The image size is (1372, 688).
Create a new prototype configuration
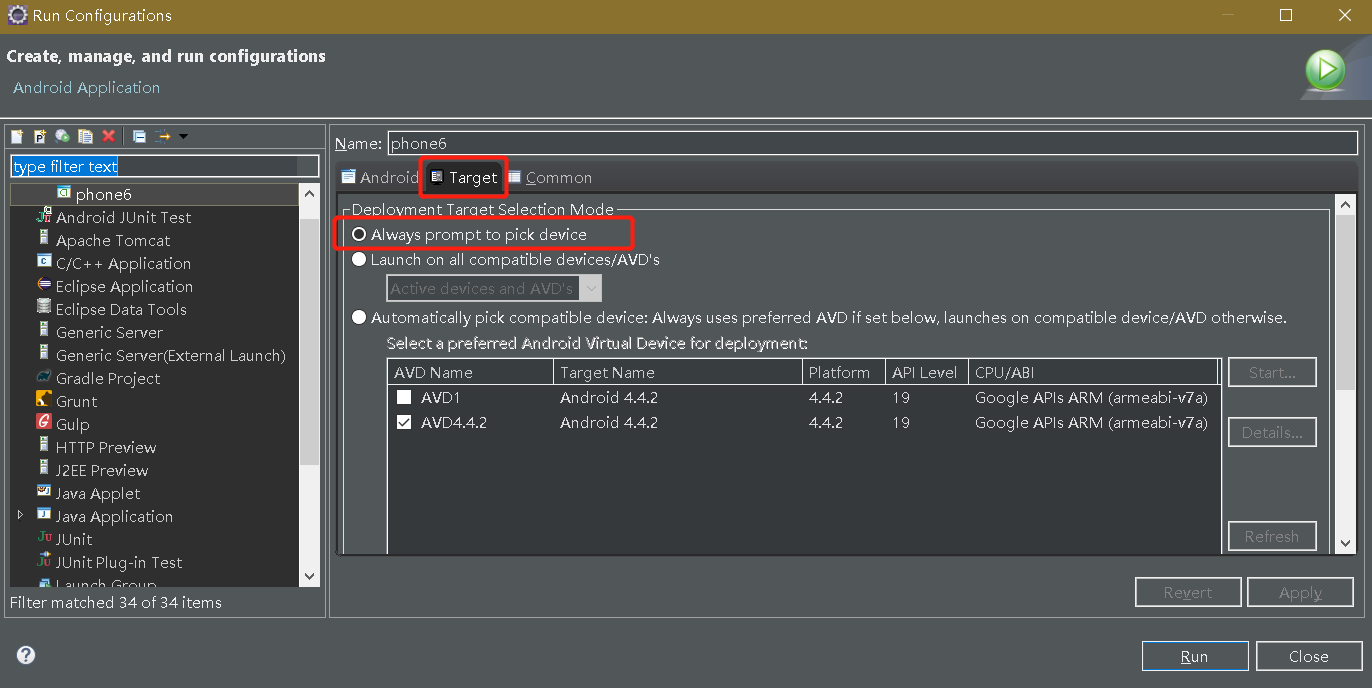click(x=40, y=136)
